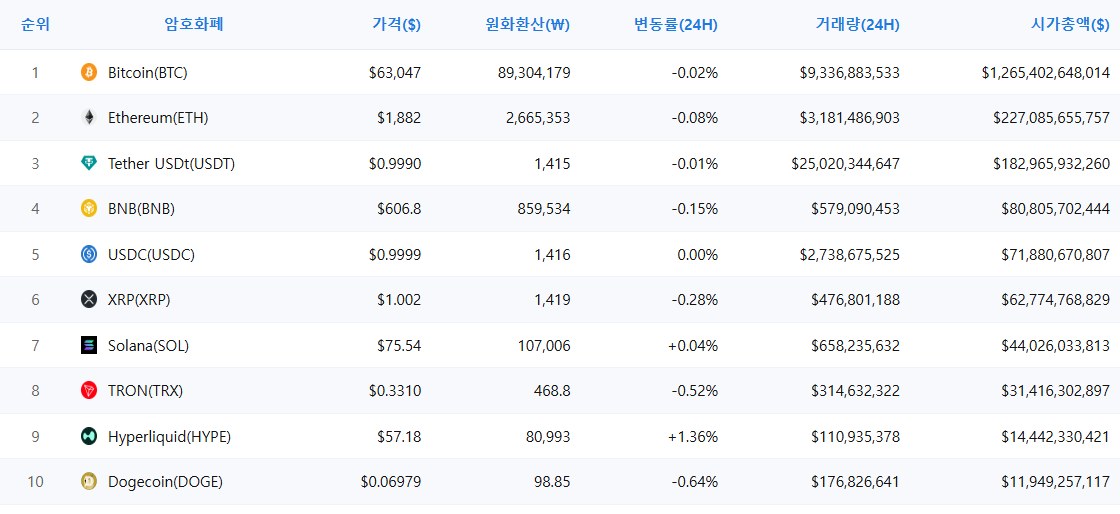This screenshot has height=514, width=1120.
Task: Click the volume $9,336,883,533
Action: 850,73
